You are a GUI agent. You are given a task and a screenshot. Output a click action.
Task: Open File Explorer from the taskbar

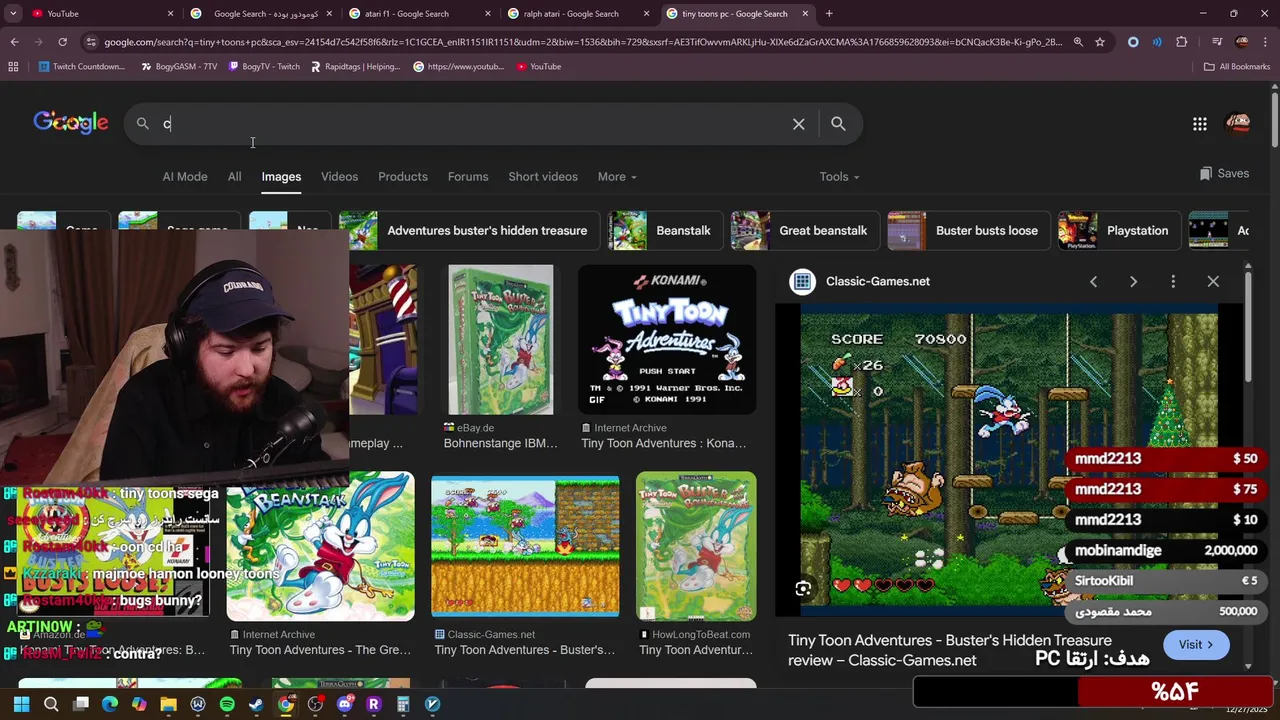tap(168, 704)
